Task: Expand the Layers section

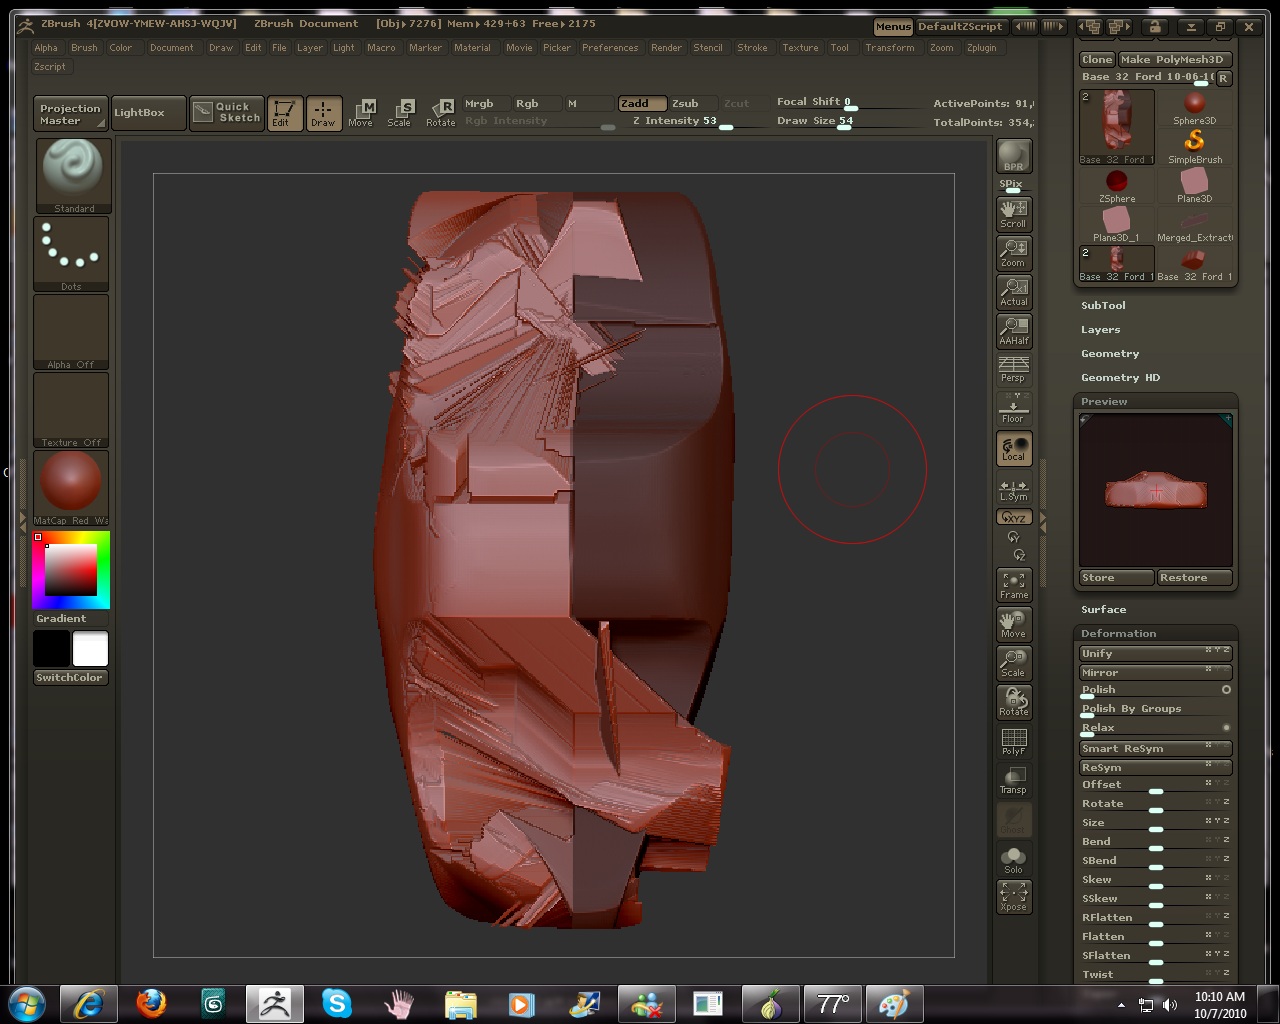Action: [1100, 330]
